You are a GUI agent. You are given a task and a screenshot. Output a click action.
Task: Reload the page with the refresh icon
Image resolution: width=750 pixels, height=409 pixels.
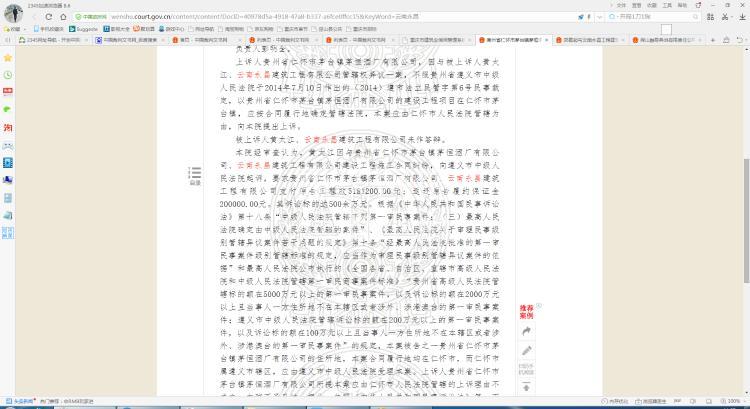(49, 17)
